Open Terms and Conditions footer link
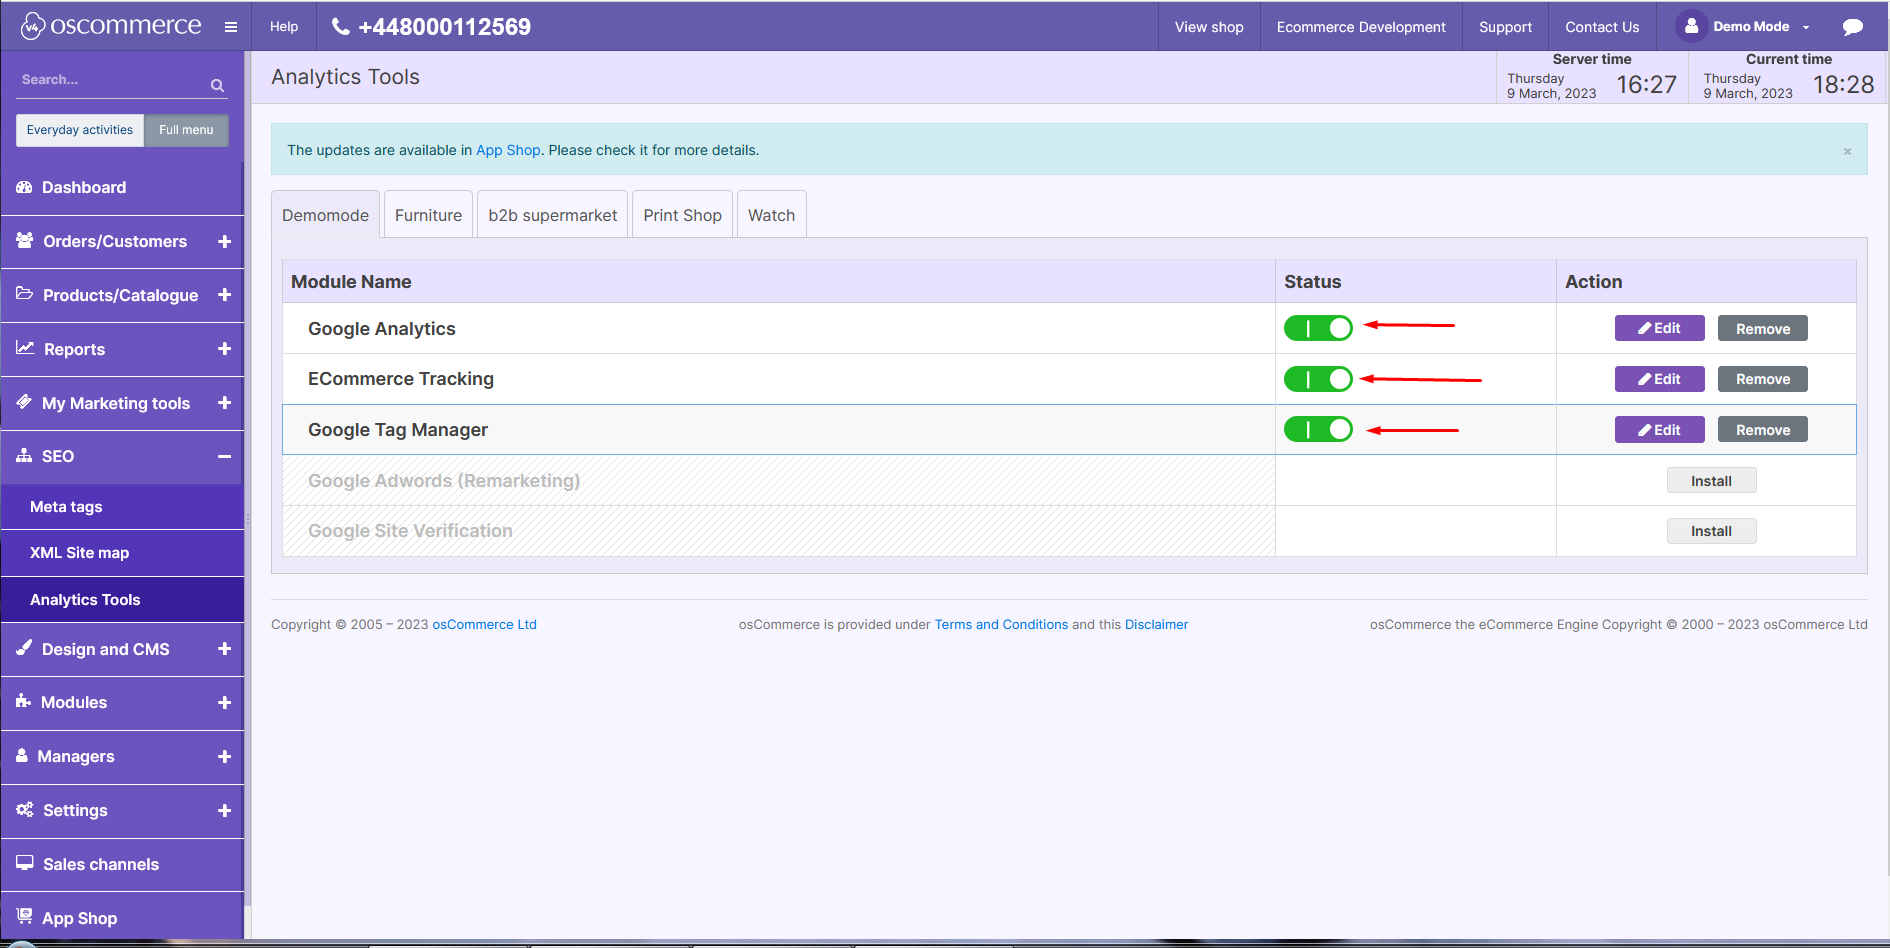 point(1001,624)
